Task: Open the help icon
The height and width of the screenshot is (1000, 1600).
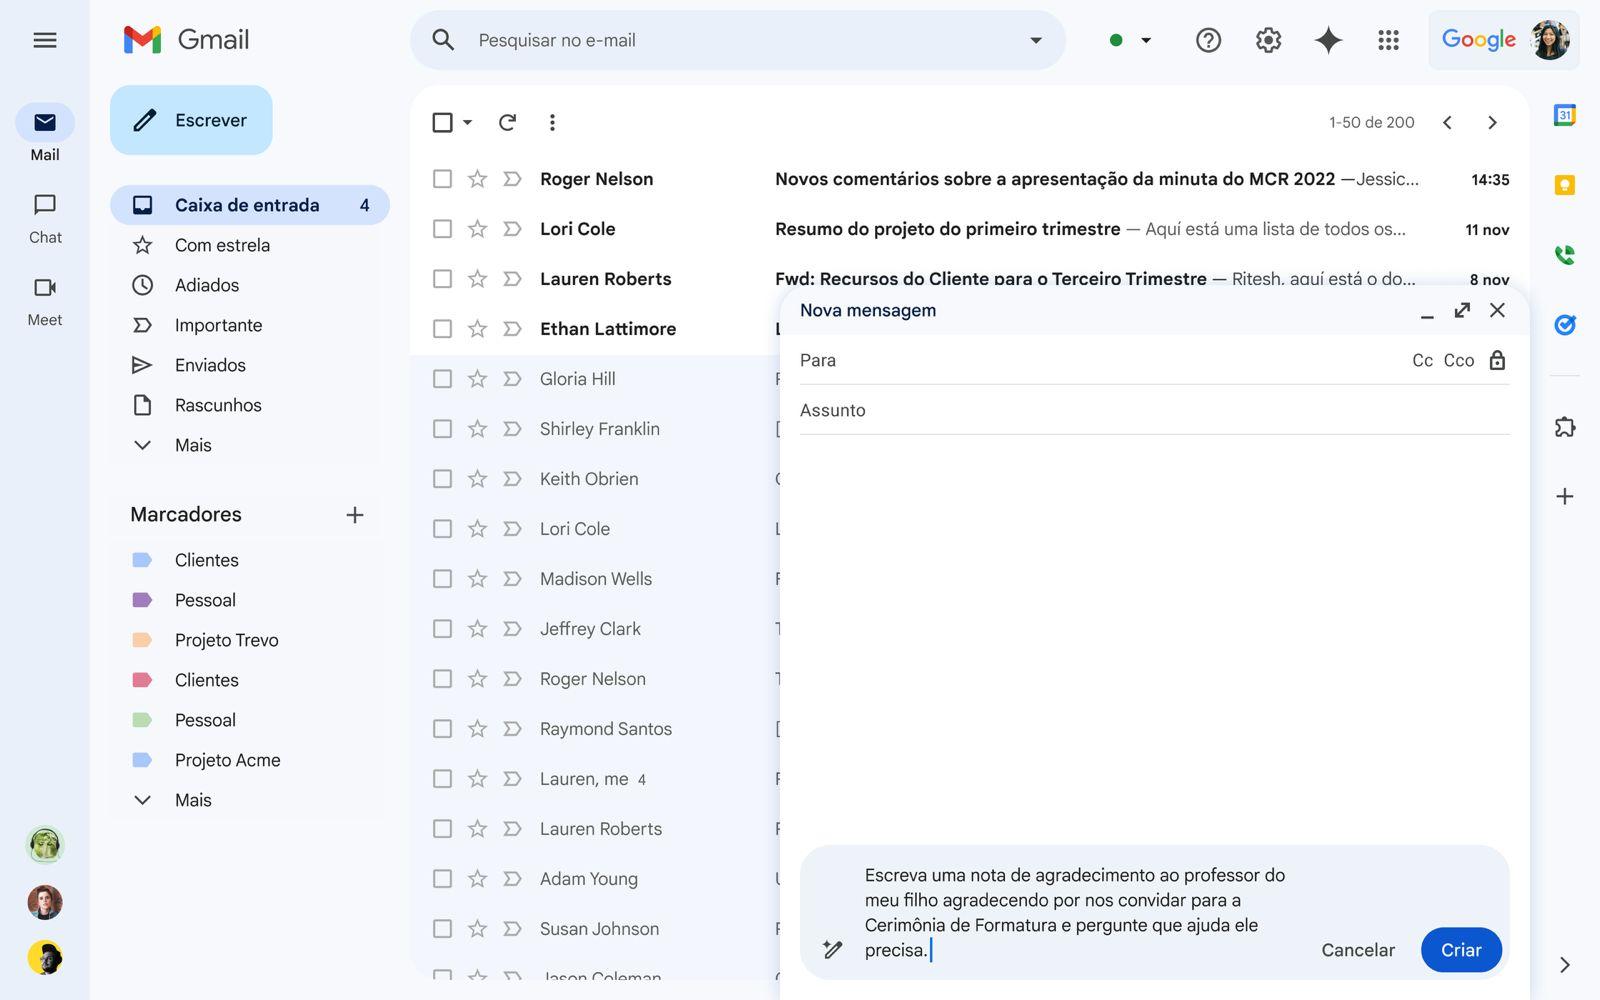Action: pos(1208,40)
